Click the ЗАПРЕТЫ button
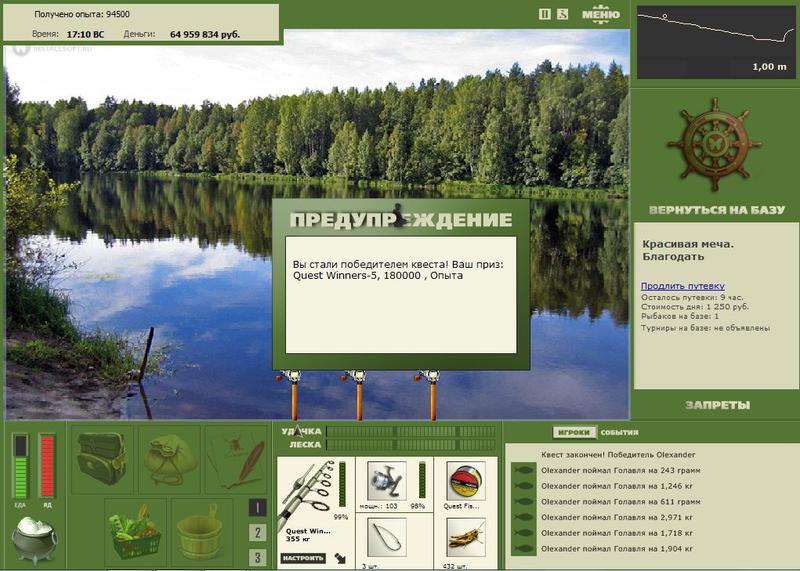 [x=717, y=405]
